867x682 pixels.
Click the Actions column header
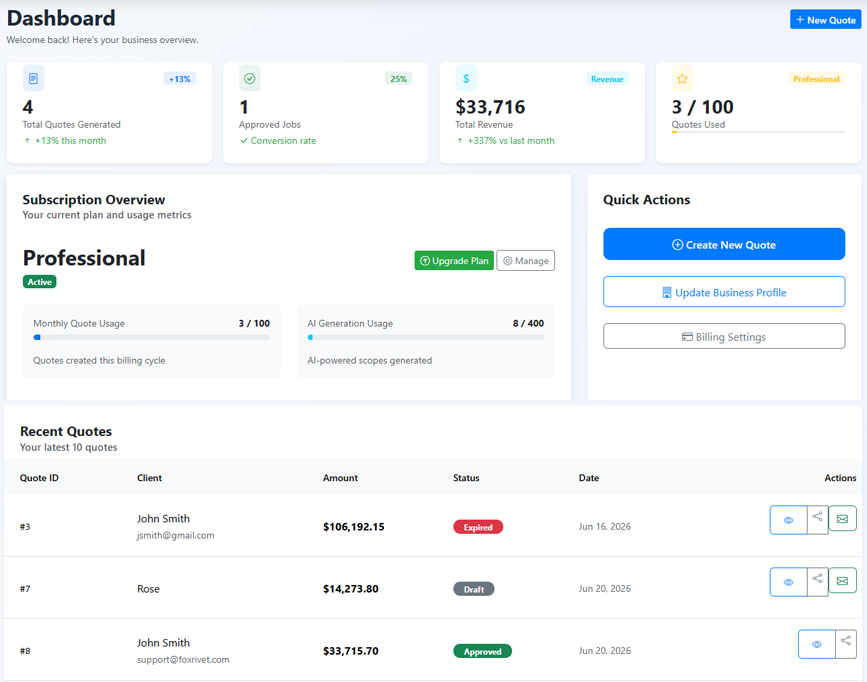(x=840, y=478)
